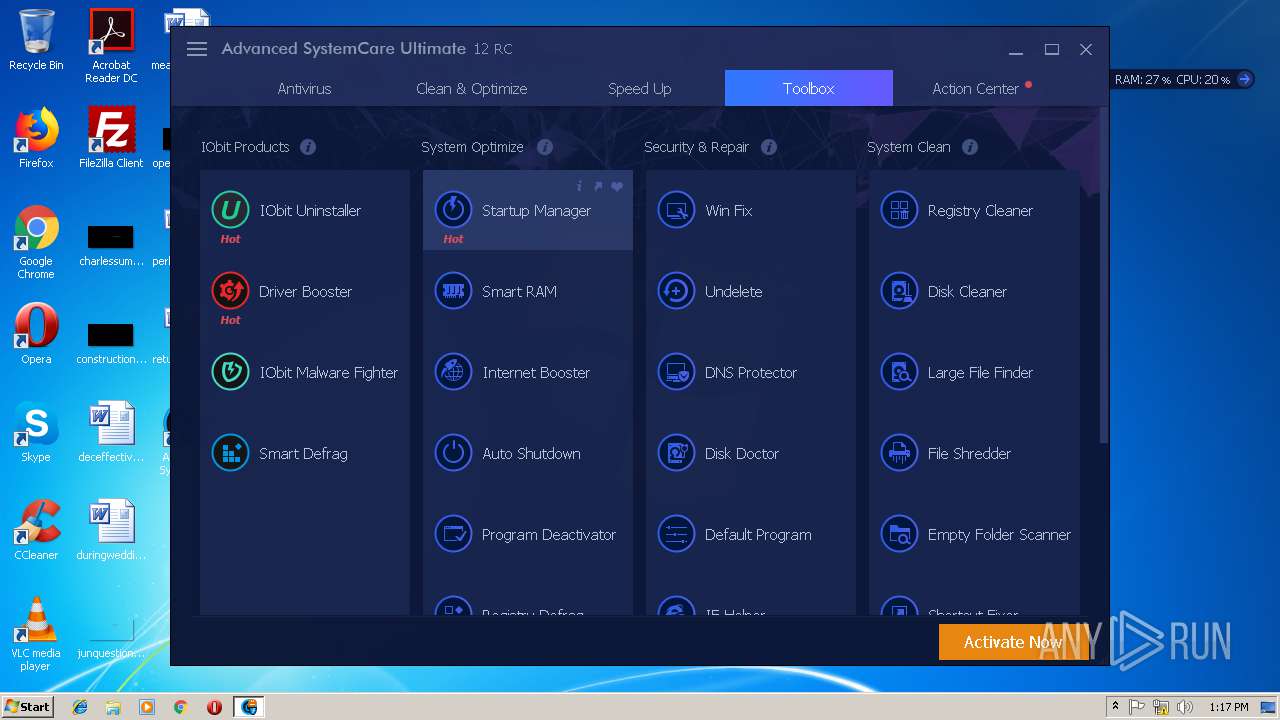1280x720 pixels.
Task: Click Action Center flag in tray
Action: pos(1138,707)
